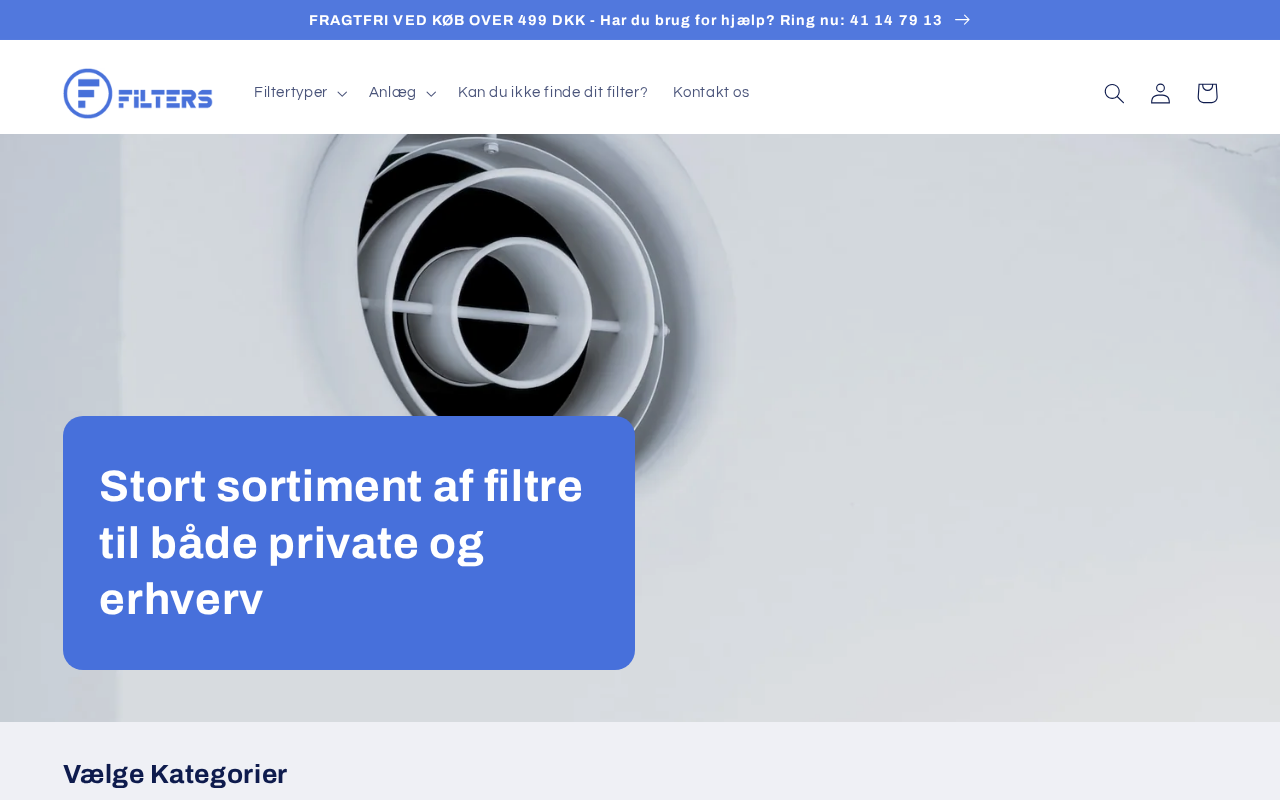Click the arrow icon in announcement bar
This screenshot has width=1280, height=800.
[963, 20]
